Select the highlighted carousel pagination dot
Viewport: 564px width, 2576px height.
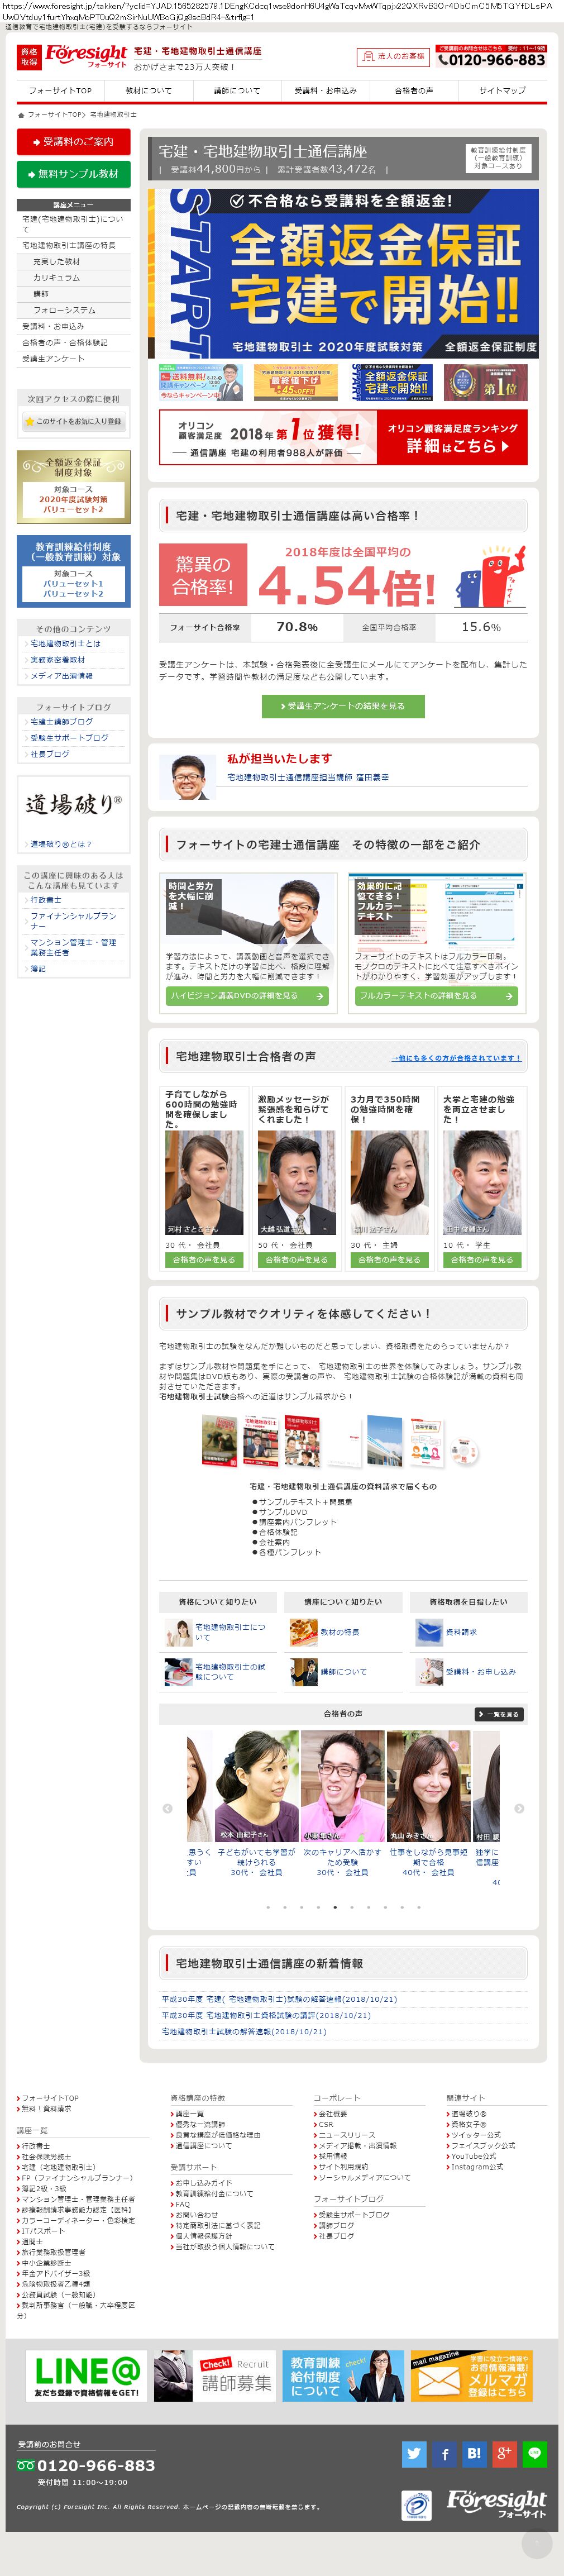point(335,1907)
